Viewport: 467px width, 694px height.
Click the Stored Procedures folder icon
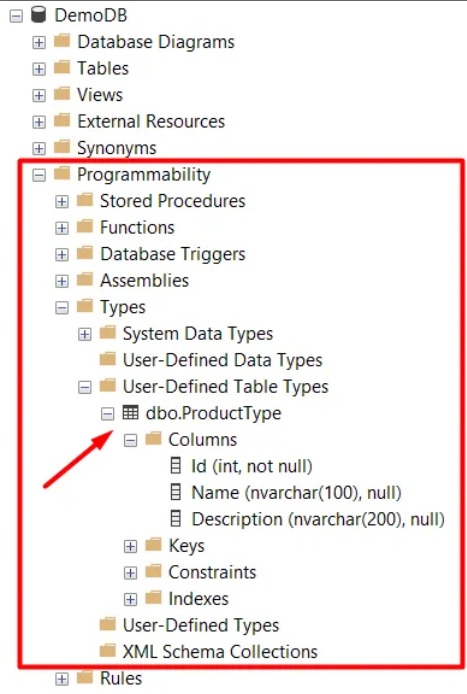coord(85,200)
